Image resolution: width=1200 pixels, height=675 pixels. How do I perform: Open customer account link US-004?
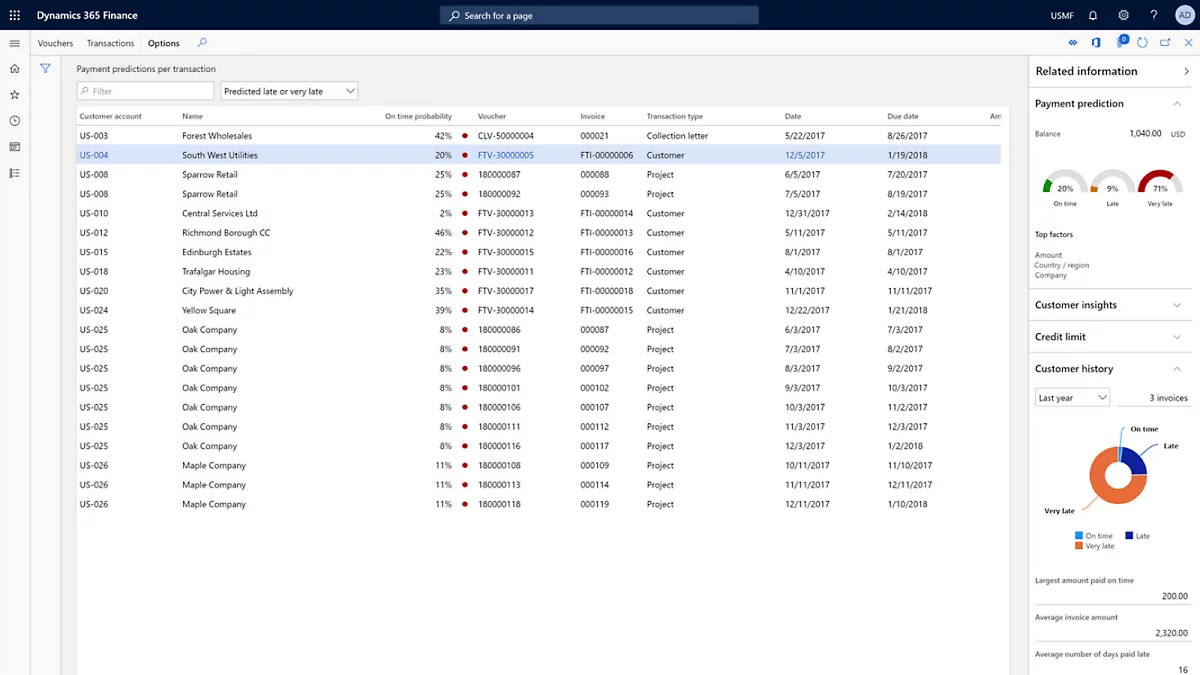point(94,155)
